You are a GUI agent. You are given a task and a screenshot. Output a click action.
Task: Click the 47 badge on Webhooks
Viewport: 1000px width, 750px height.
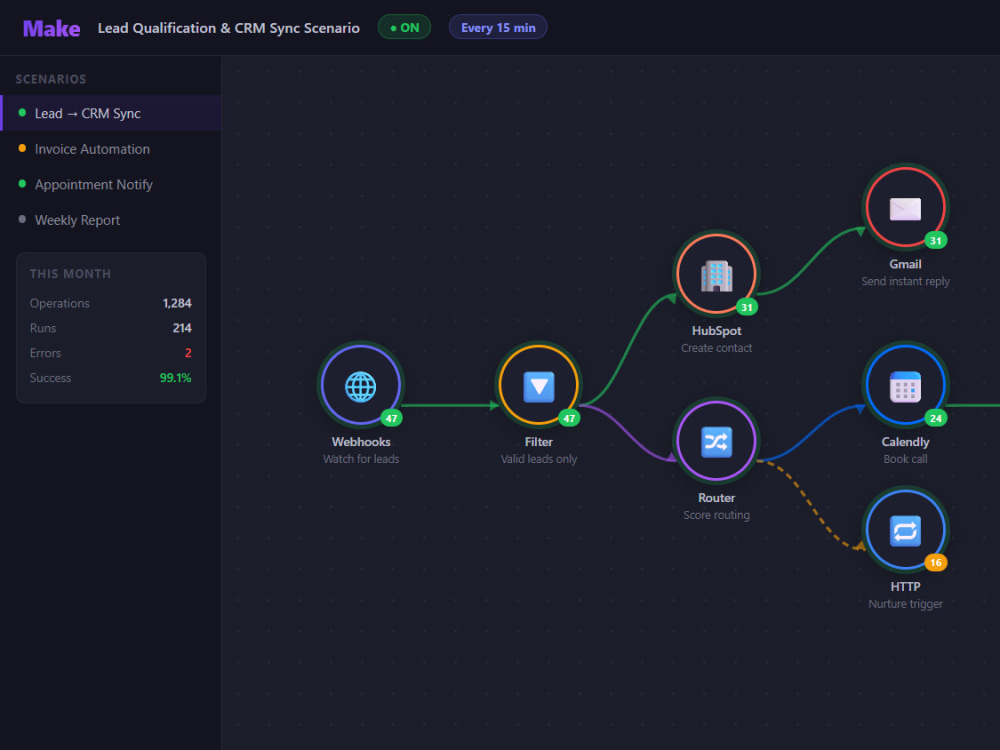tap(391, 418)
